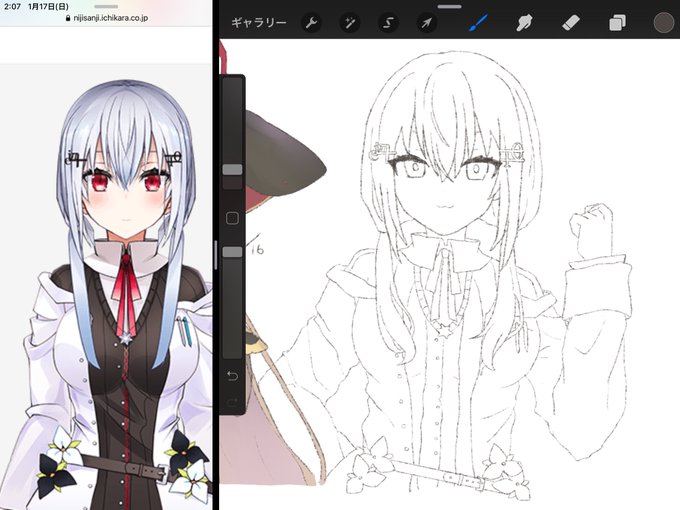Tap the 2:07 clock in status bar
Image resolution: width=680 pixels, height=510 pixels.
12,7
